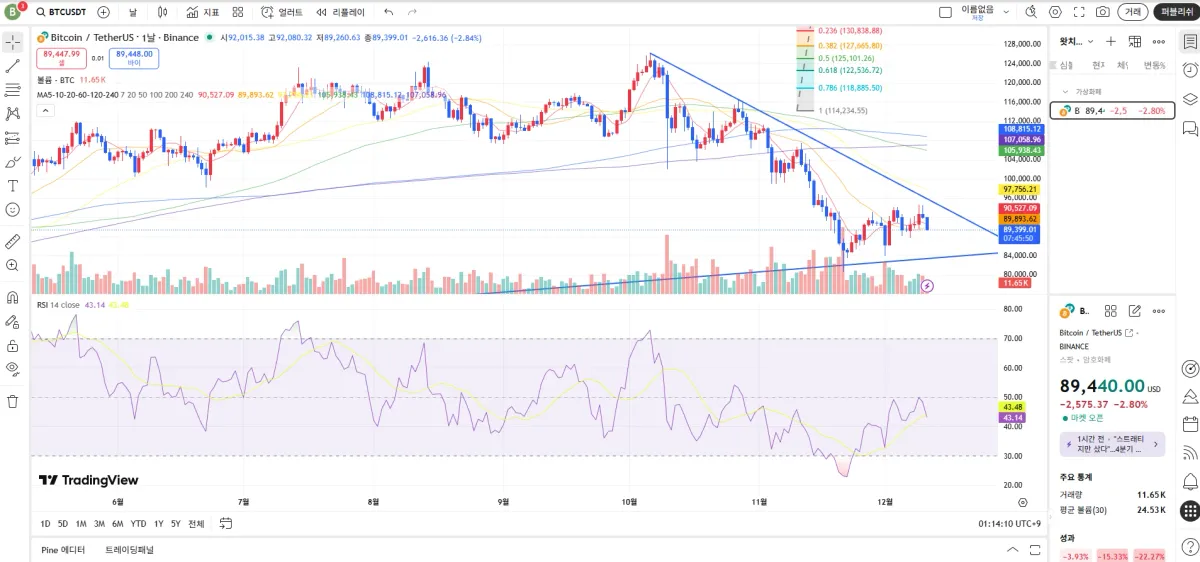Click the undo arrow
Viewport: 1200px width, 562px height.
click(388, 12)
